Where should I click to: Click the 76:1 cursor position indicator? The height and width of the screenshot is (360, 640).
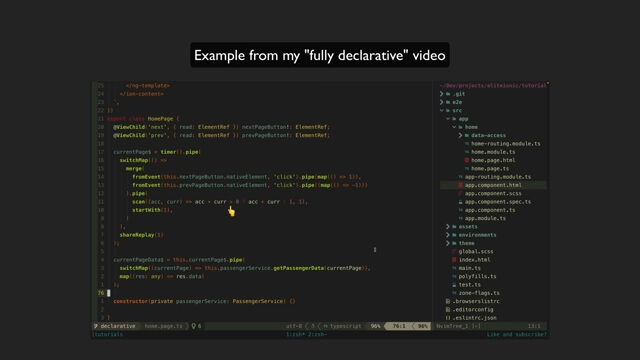399,326
